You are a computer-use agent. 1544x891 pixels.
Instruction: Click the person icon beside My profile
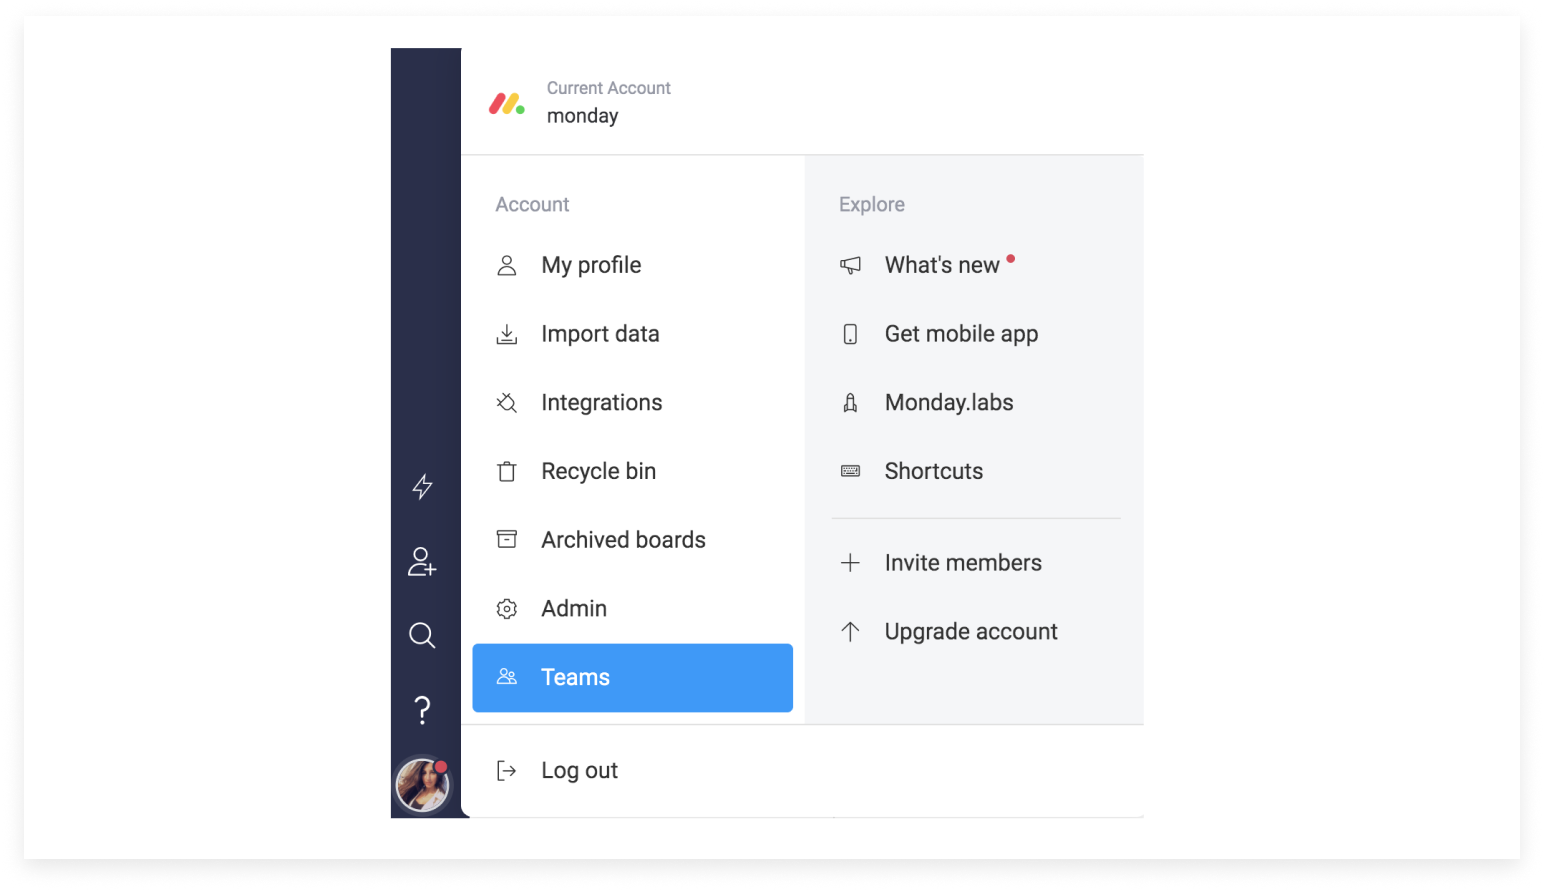tap(507, 265)
